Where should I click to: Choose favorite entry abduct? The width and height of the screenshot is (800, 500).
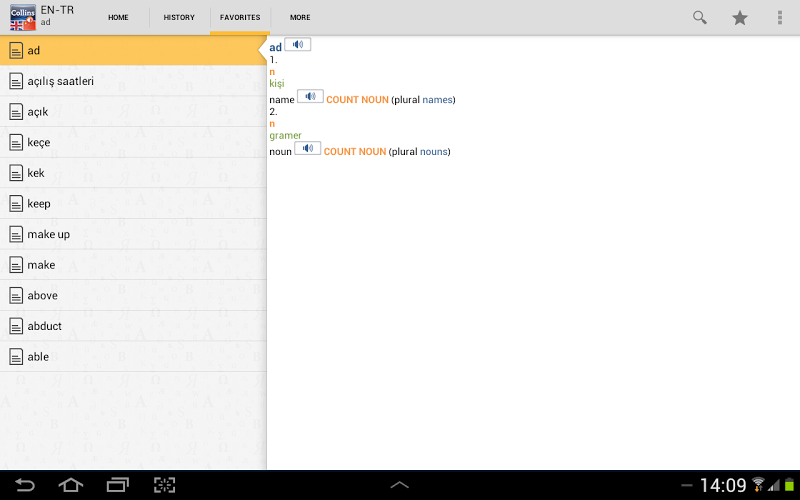133,326
